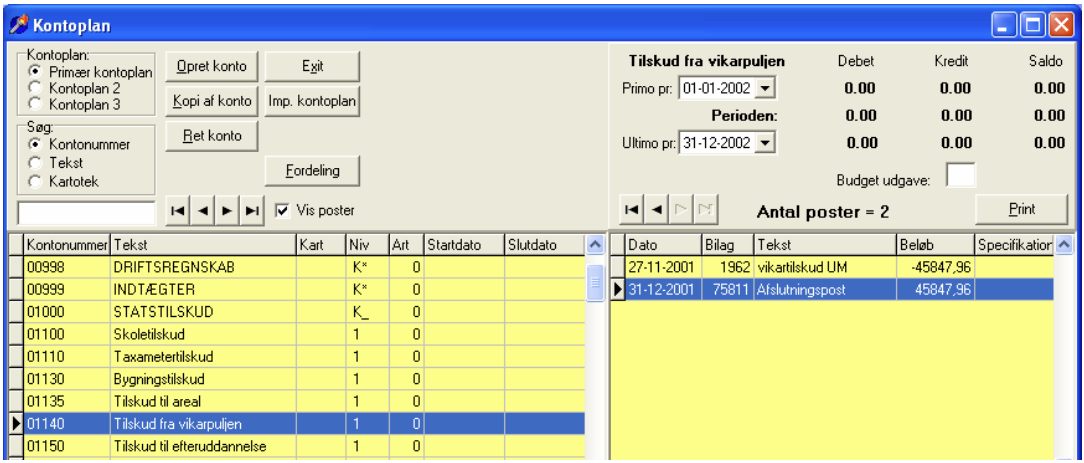Click the Beløb column header

tap(935, 245)
